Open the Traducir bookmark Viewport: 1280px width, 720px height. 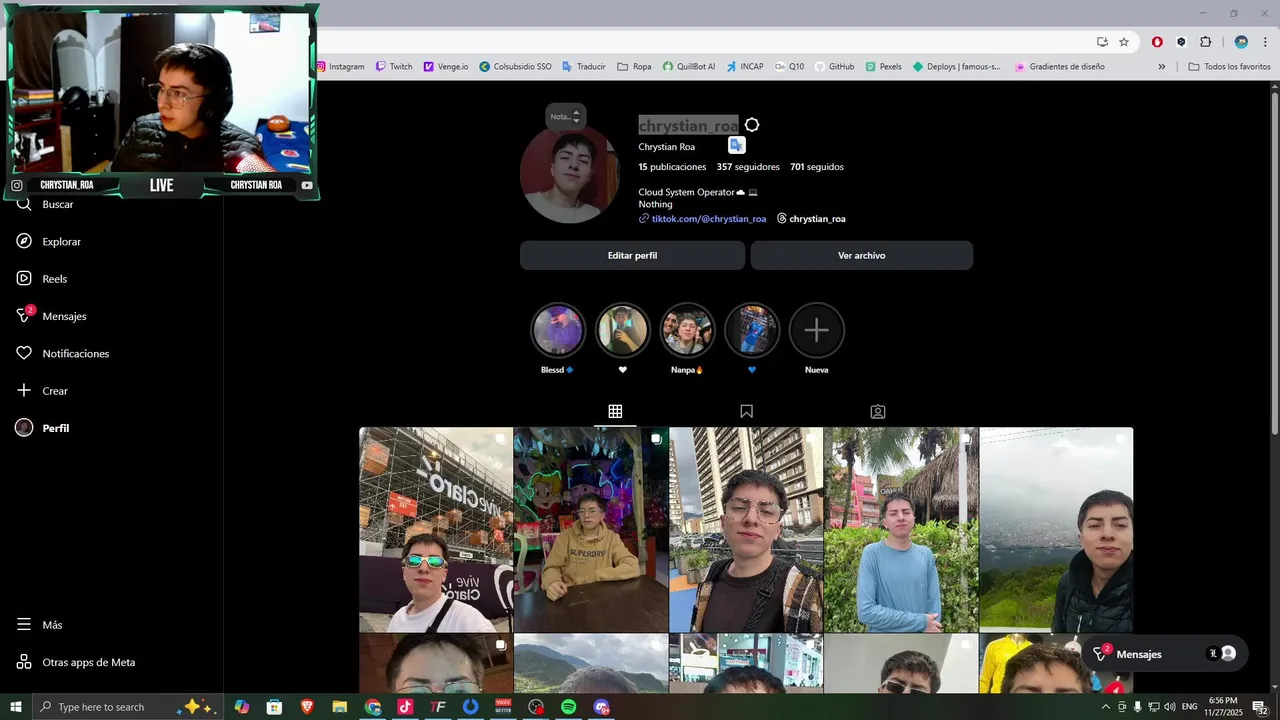584,67
